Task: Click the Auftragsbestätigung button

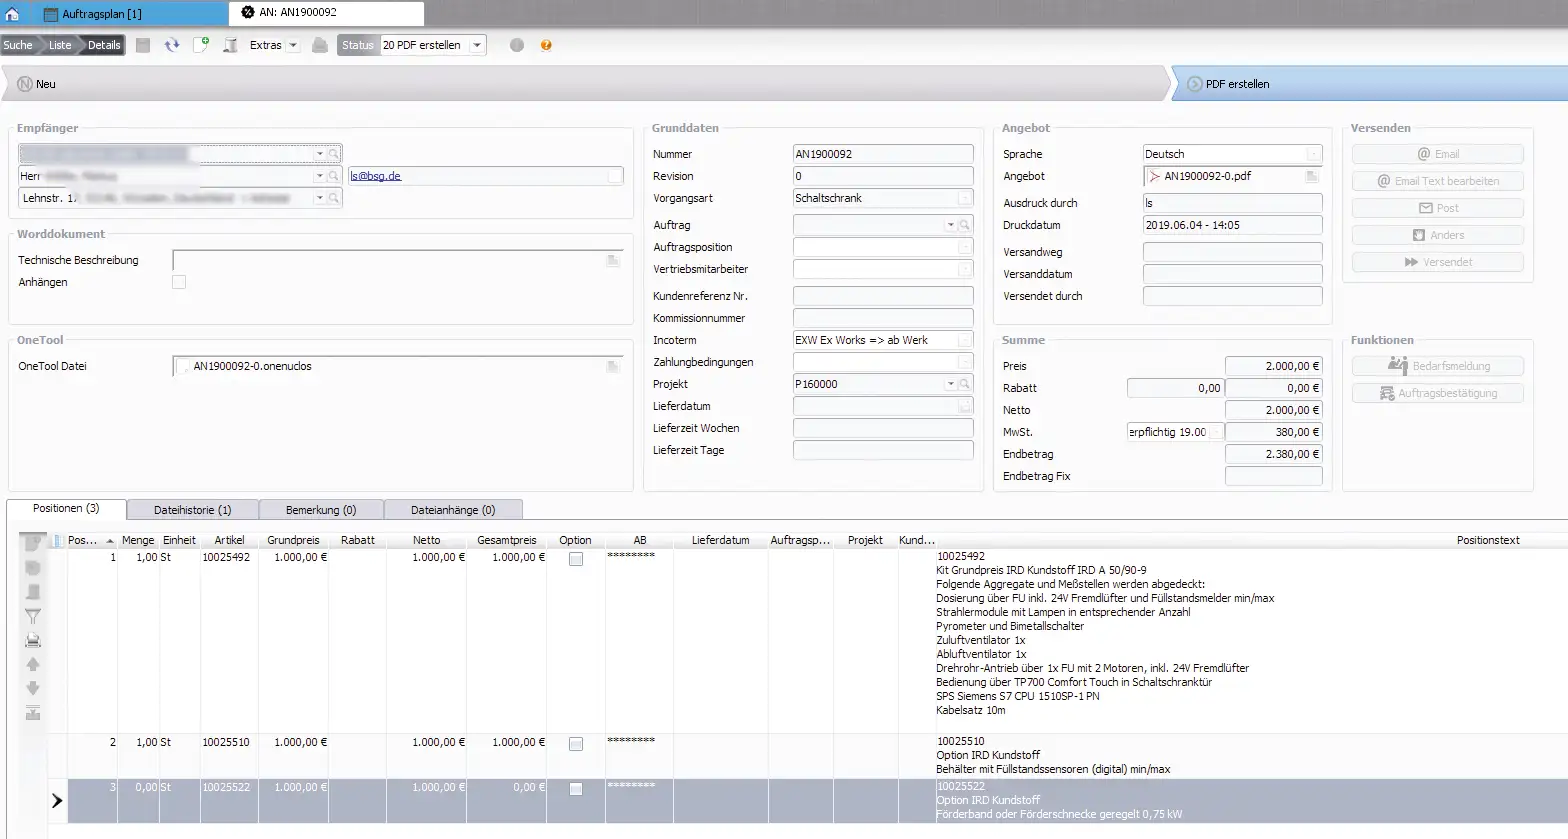Action: (1438, 393)
